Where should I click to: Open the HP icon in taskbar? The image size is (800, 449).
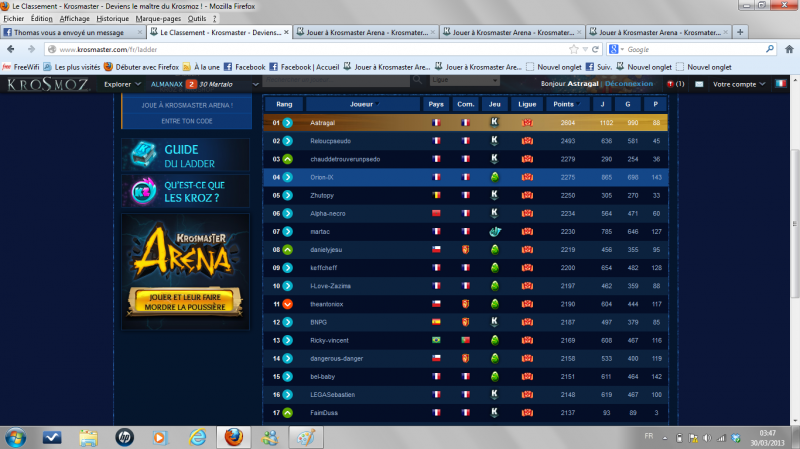point(124,437)
